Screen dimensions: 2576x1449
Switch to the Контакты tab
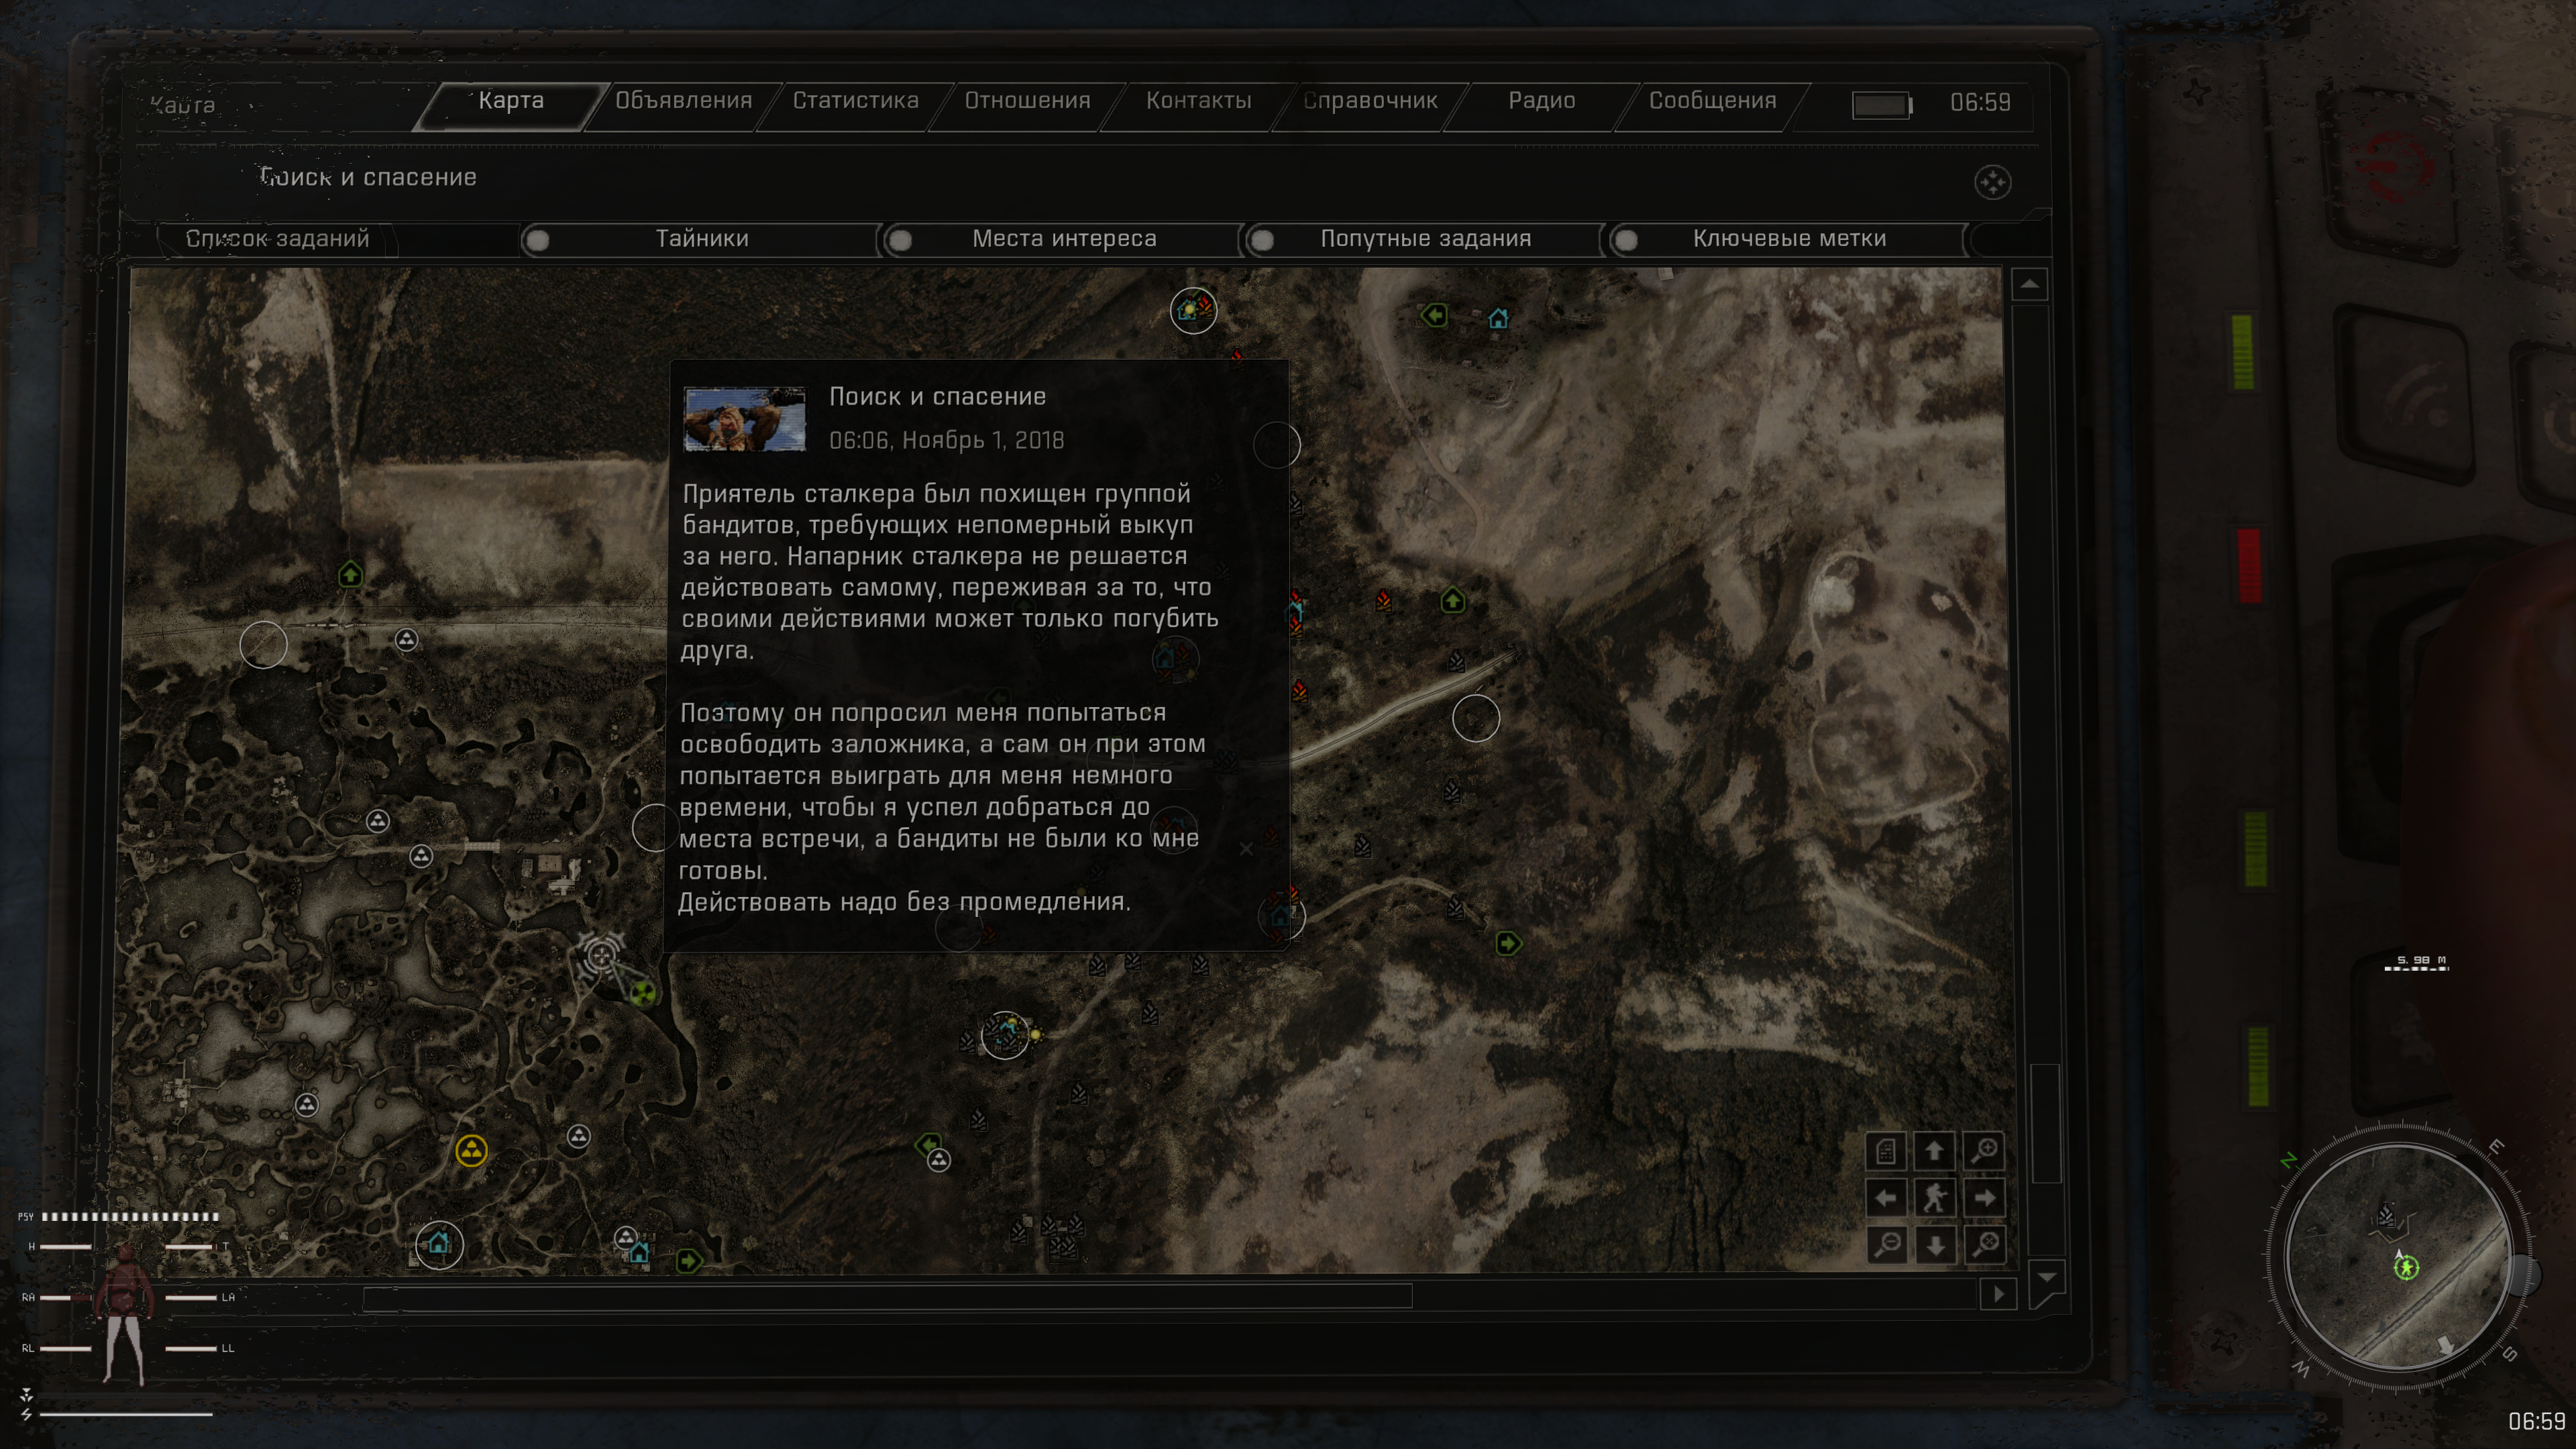click(x=1198, y=101)
